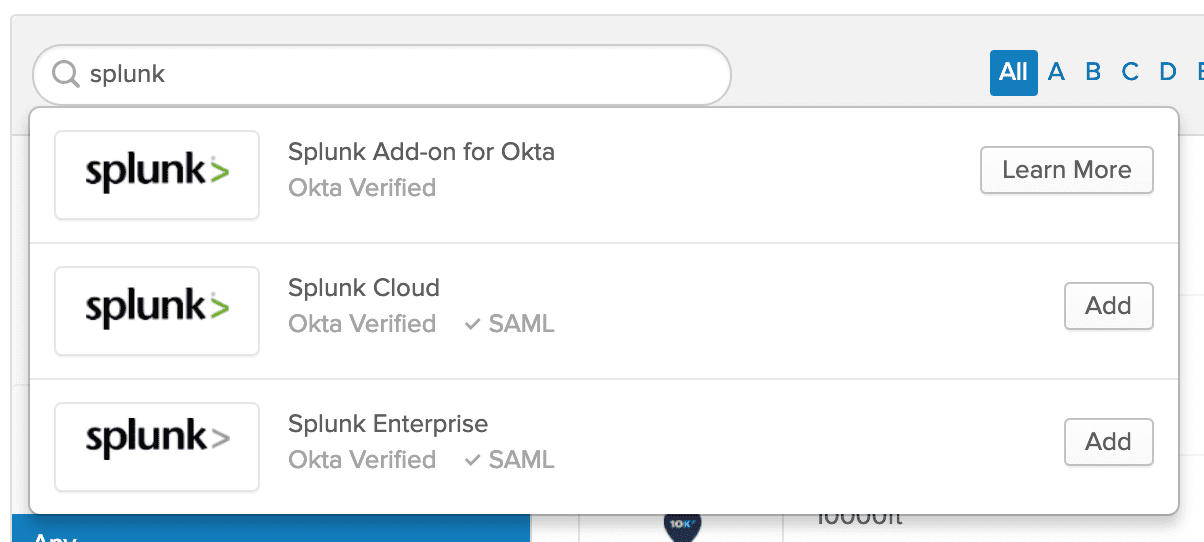Click 'Okta Verified' under Splunk Enterprise
This screenshot has height=542, width=1204.
pos(362,460)
